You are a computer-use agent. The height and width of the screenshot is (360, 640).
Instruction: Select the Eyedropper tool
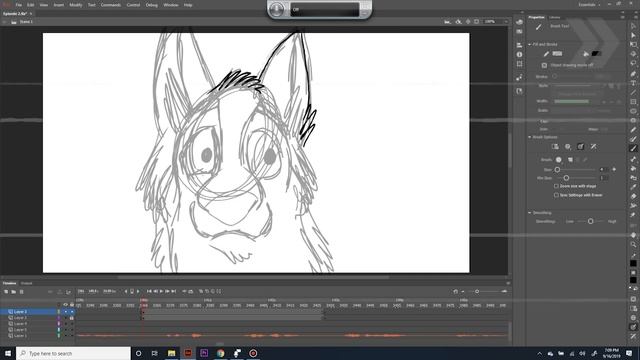[x=633, y=187]
